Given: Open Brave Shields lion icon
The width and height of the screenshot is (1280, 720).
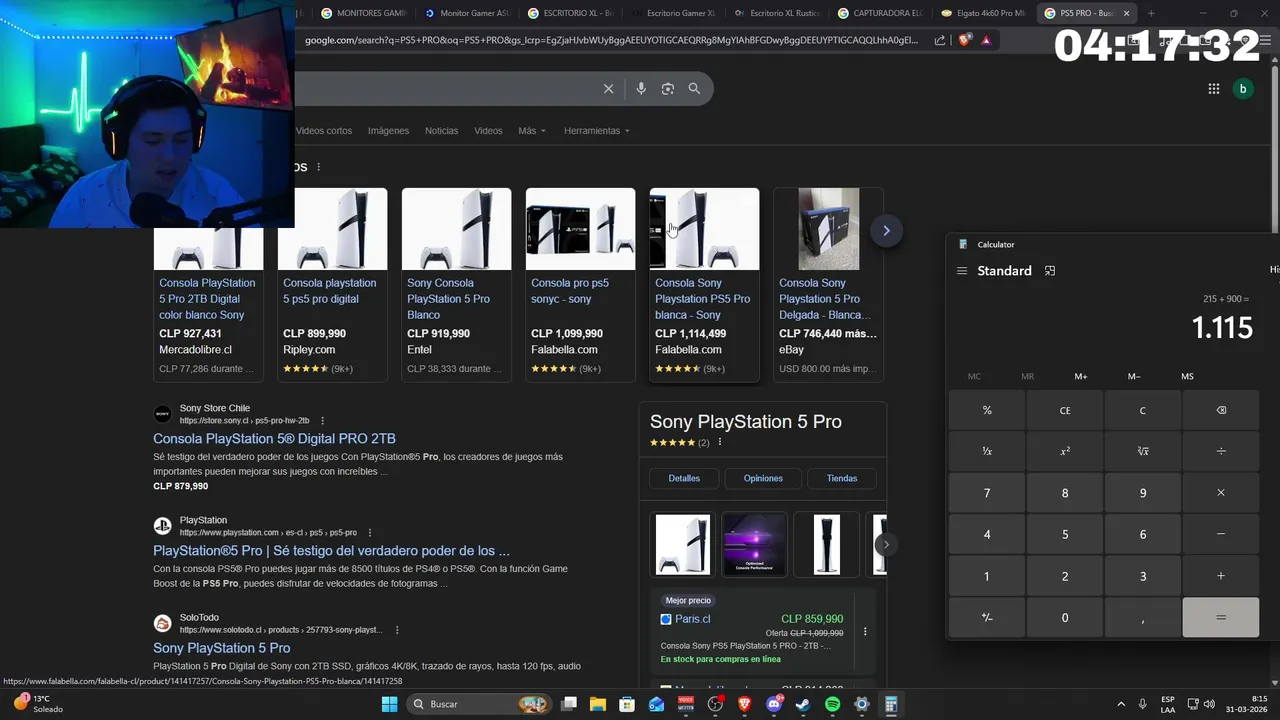Looking at the screenshot, I should tap(964, 40).
